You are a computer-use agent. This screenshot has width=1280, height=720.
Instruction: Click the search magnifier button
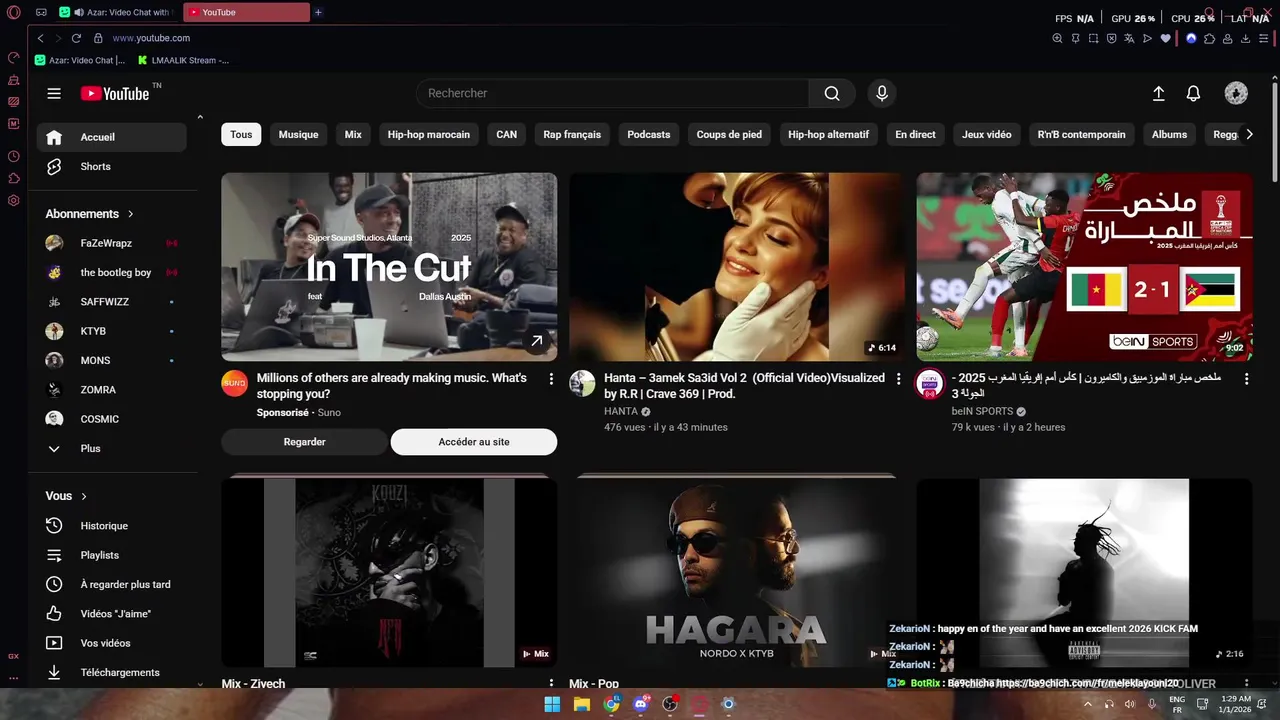click(x=832, y=93)
